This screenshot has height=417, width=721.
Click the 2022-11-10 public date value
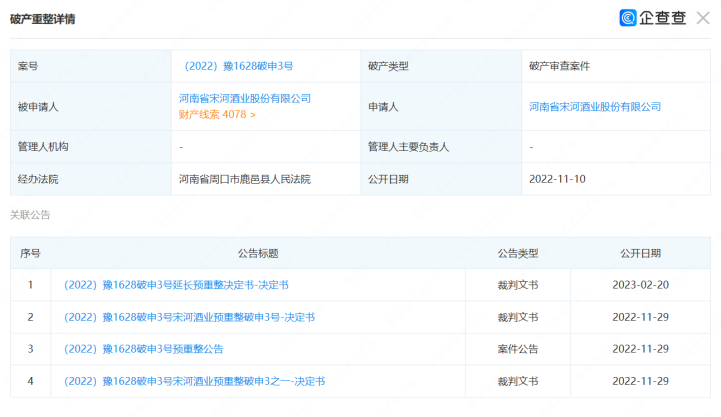557,179
